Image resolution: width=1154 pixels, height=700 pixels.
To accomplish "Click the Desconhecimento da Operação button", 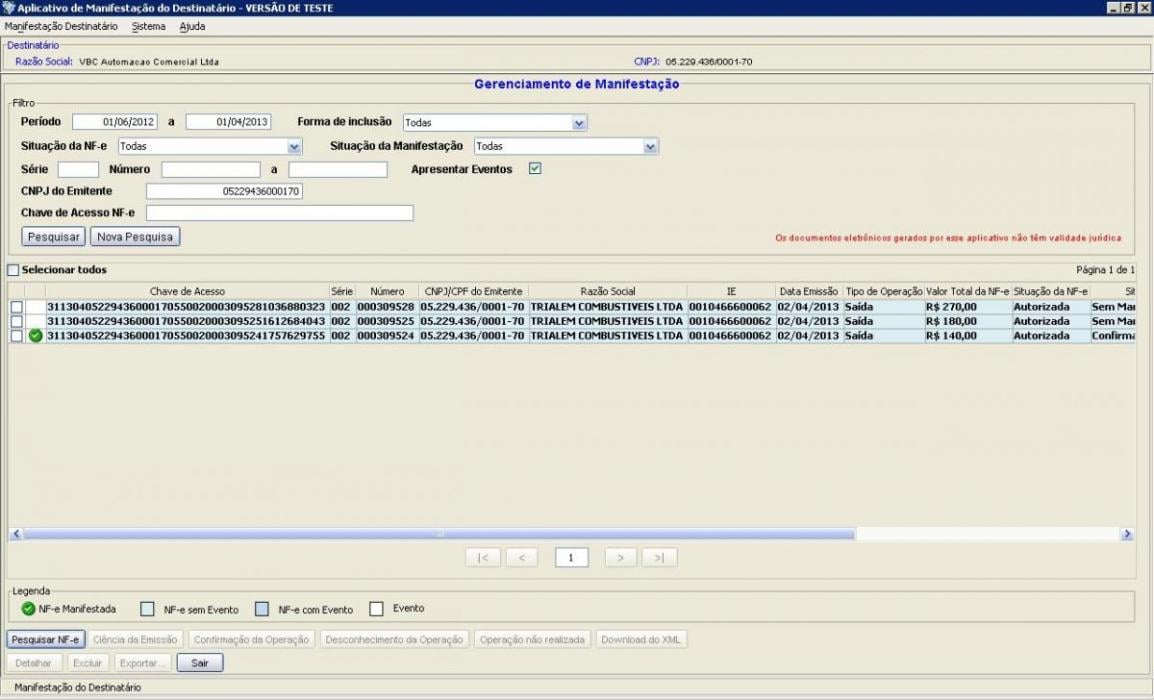I will click(x=394, y=640).
